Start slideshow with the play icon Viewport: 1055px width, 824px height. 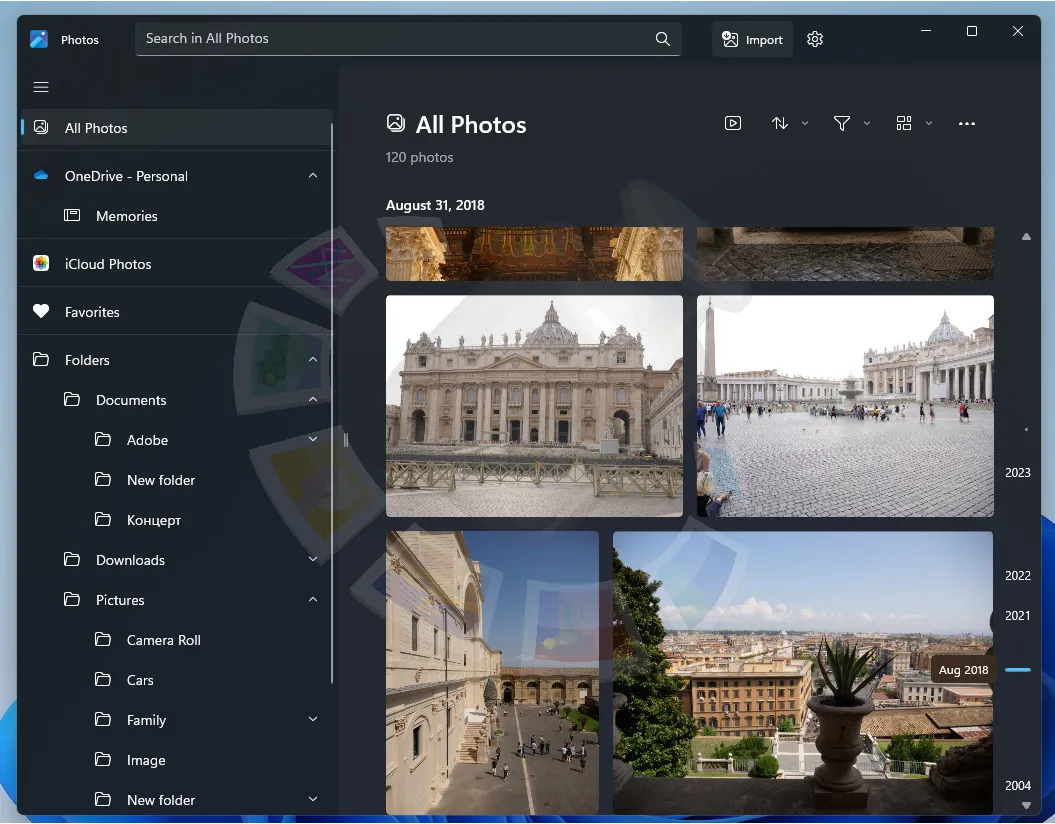pos(733,123)
